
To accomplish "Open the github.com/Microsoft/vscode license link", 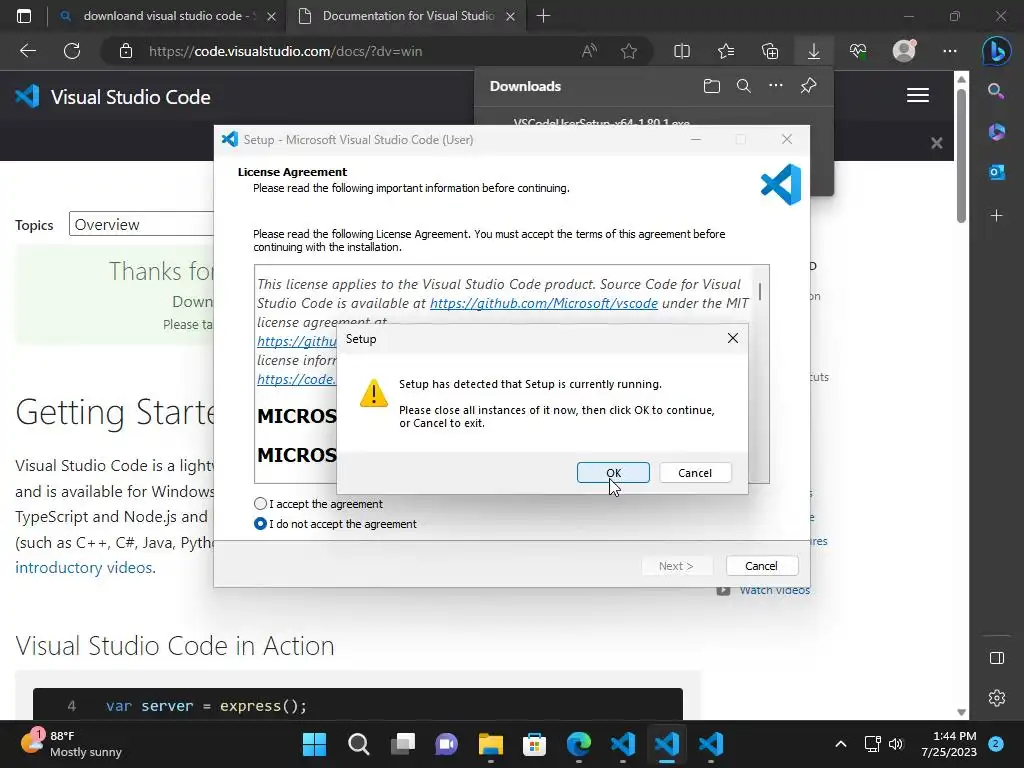I will tap(543, 304).
